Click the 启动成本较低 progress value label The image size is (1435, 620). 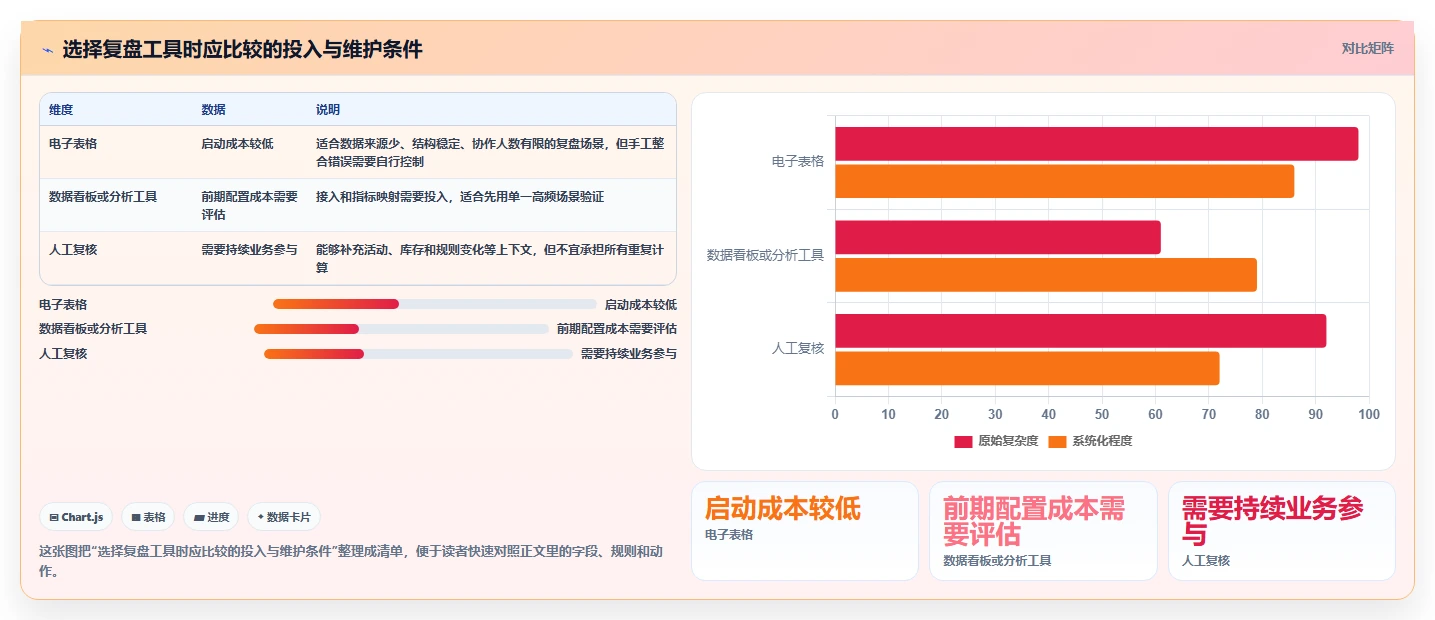pos(640,304)
